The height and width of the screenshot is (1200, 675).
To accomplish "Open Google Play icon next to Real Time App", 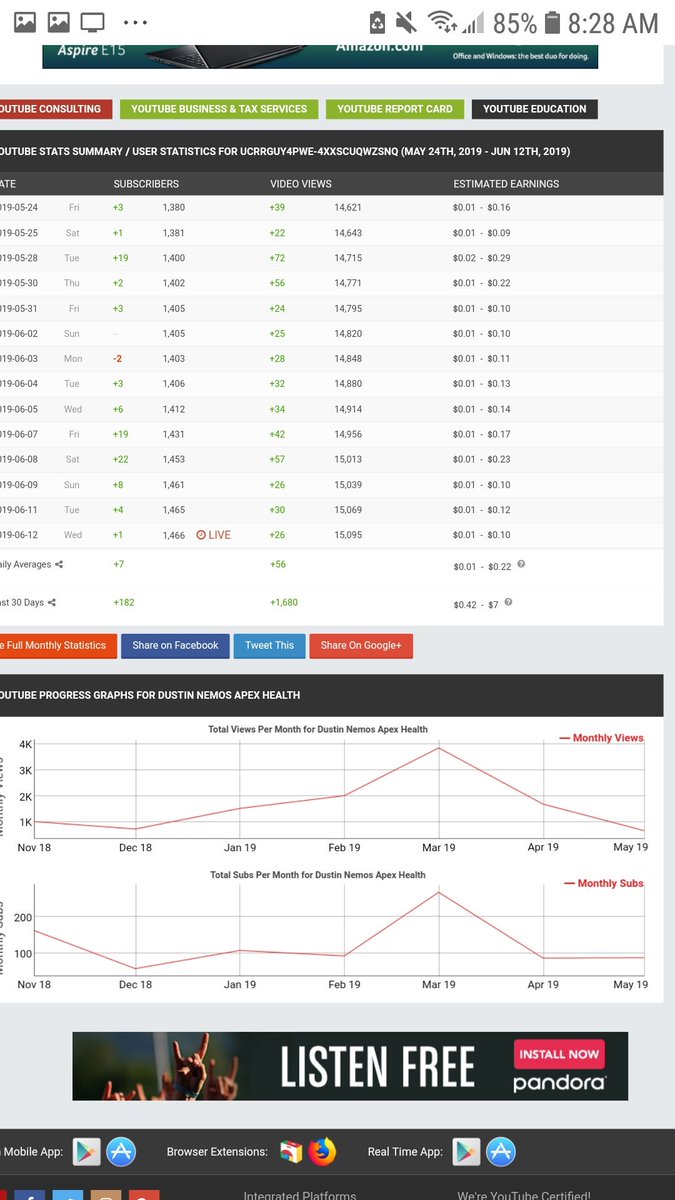I will coord(466,1152).
